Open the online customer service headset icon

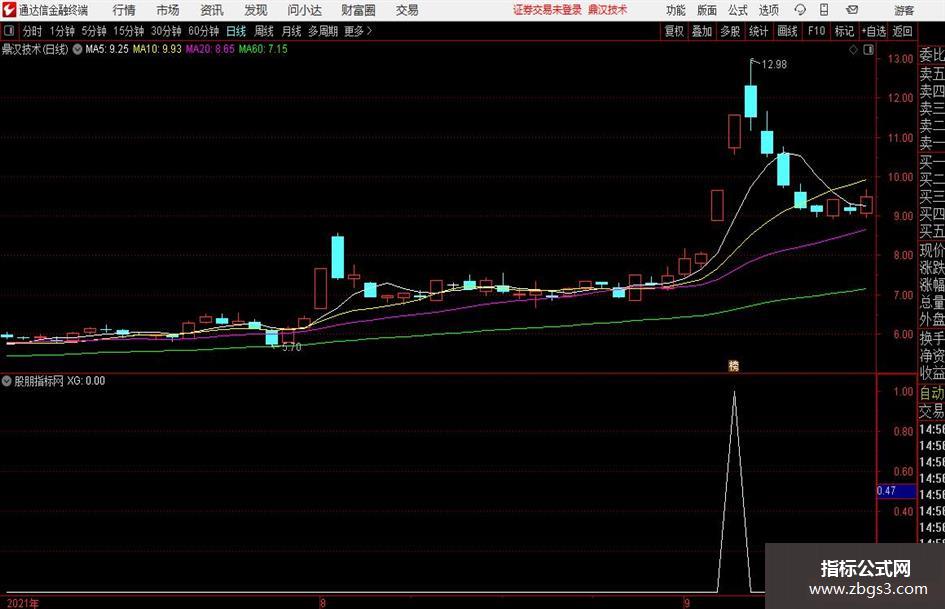(x=800, y=10)
